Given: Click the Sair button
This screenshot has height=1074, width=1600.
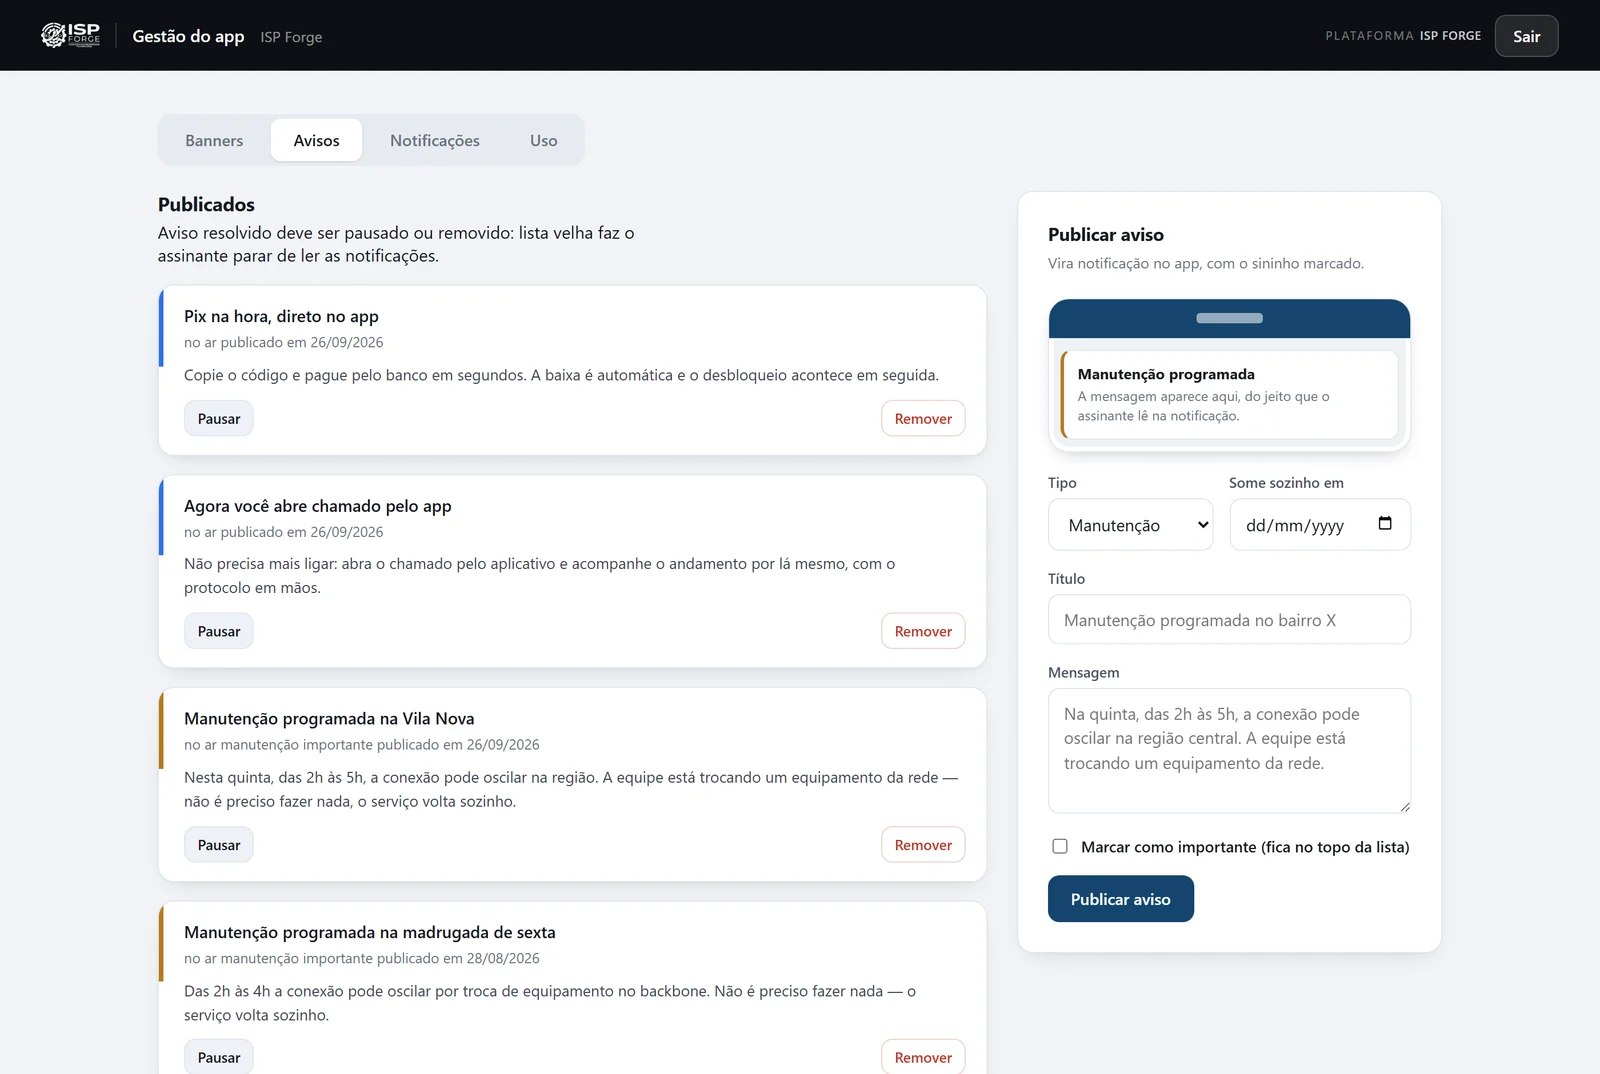Looking at the screenshot, I should [1526, 36].
